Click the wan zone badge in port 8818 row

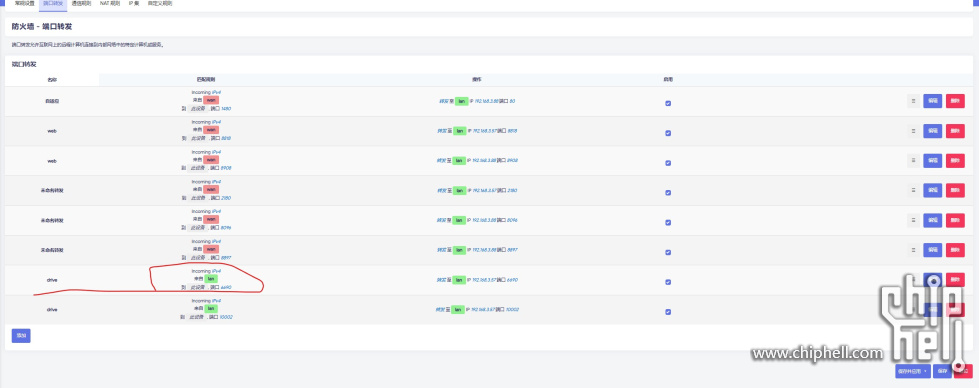211,130
